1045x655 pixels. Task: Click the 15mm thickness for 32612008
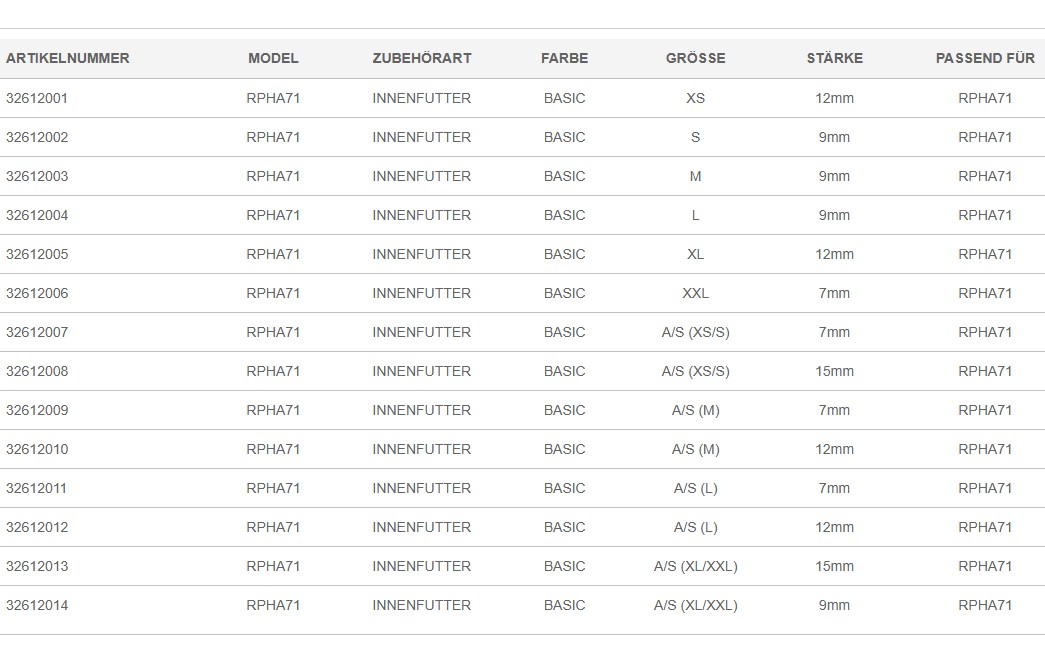(x=834, y=371)
